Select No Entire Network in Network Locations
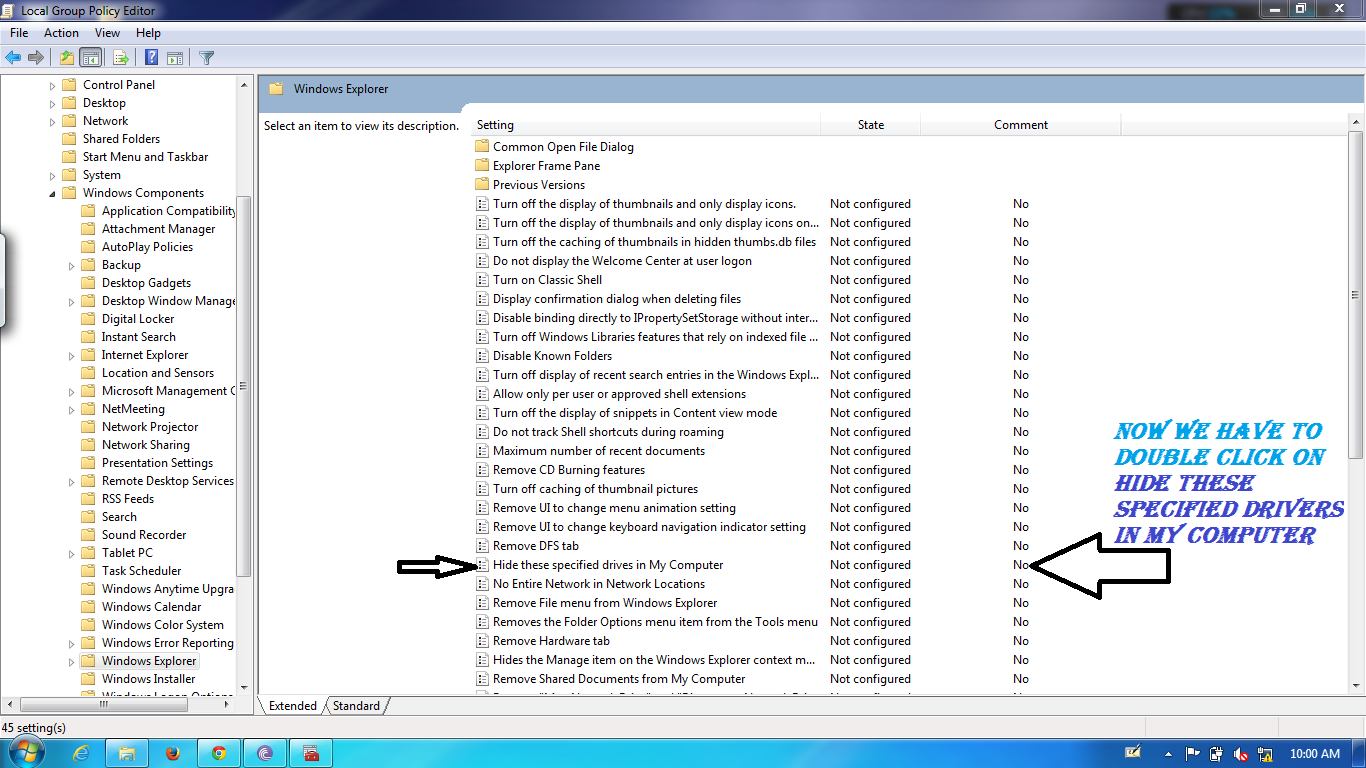The height and width of the screenshot is (768, 1366). pos(599,584)
